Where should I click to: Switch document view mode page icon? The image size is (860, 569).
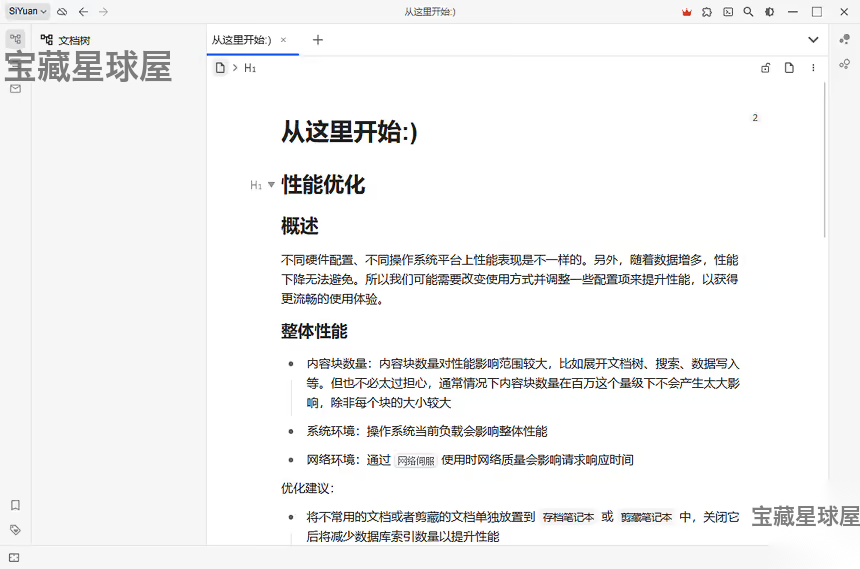point(789,68)
